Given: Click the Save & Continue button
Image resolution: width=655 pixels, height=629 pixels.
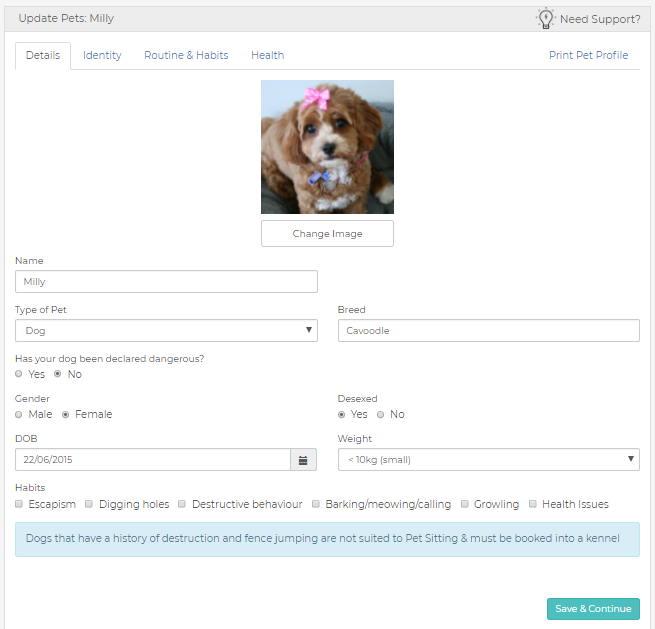Looking at the screenshot, I should (593, 609).
